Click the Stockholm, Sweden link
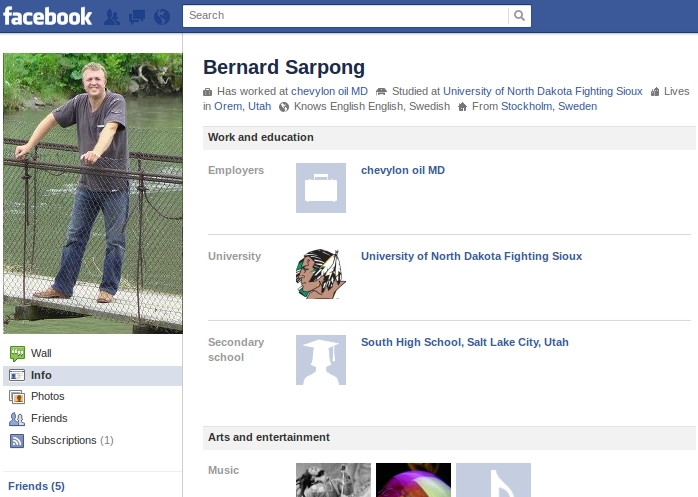This screenshot has width=698, height=497. click(x=549, y=106)
